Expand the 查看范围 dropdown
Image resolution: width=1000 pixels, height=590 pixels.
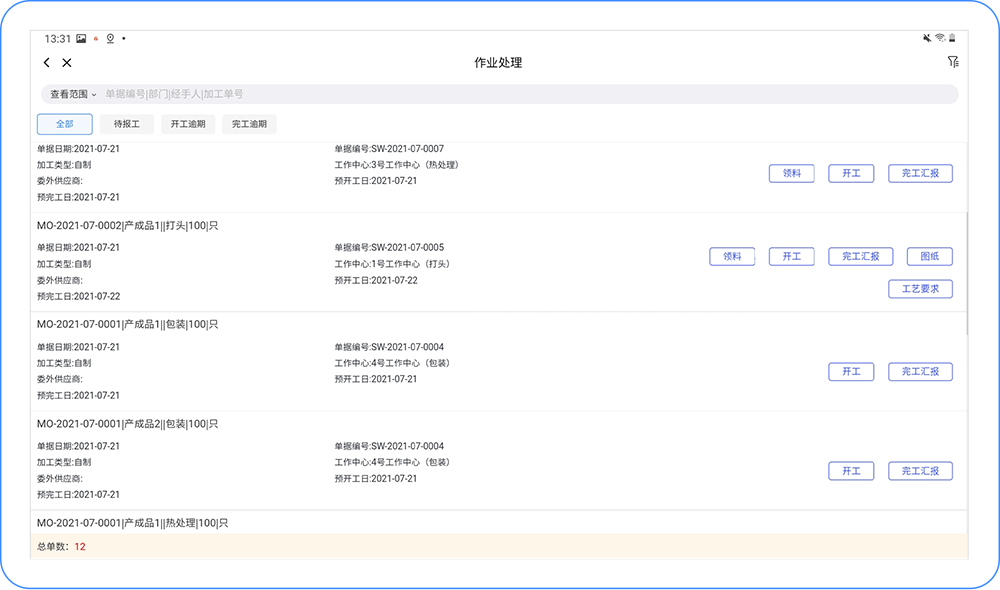point(73,94)
